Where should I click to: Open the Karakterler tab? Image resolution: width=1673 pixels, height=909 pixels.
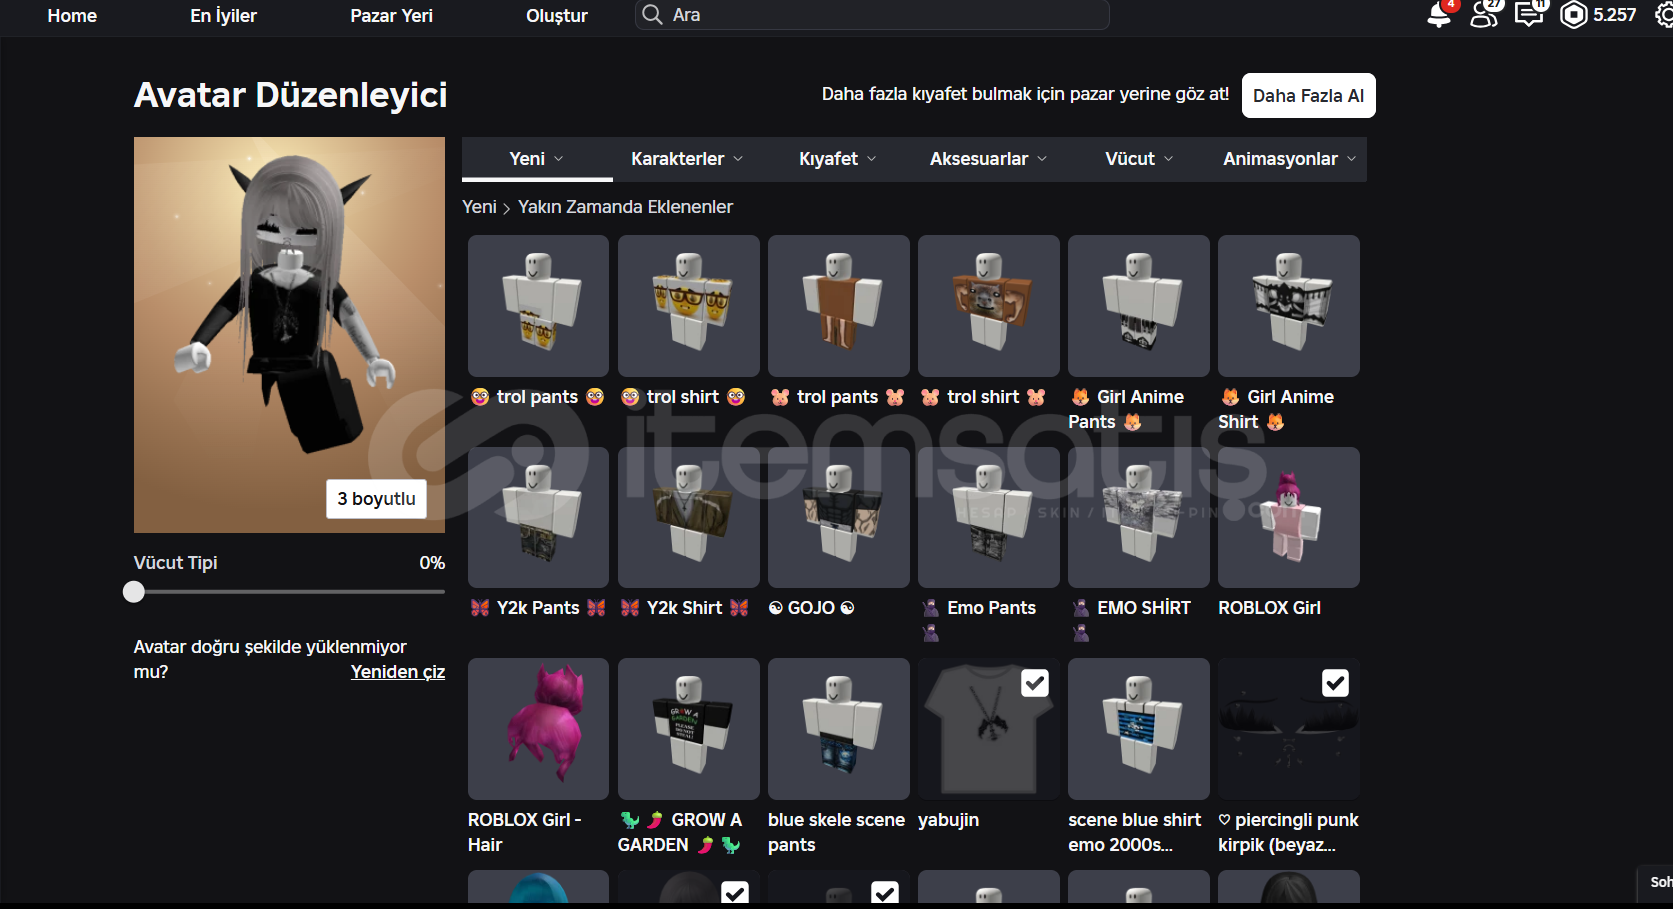pos(686,159)
